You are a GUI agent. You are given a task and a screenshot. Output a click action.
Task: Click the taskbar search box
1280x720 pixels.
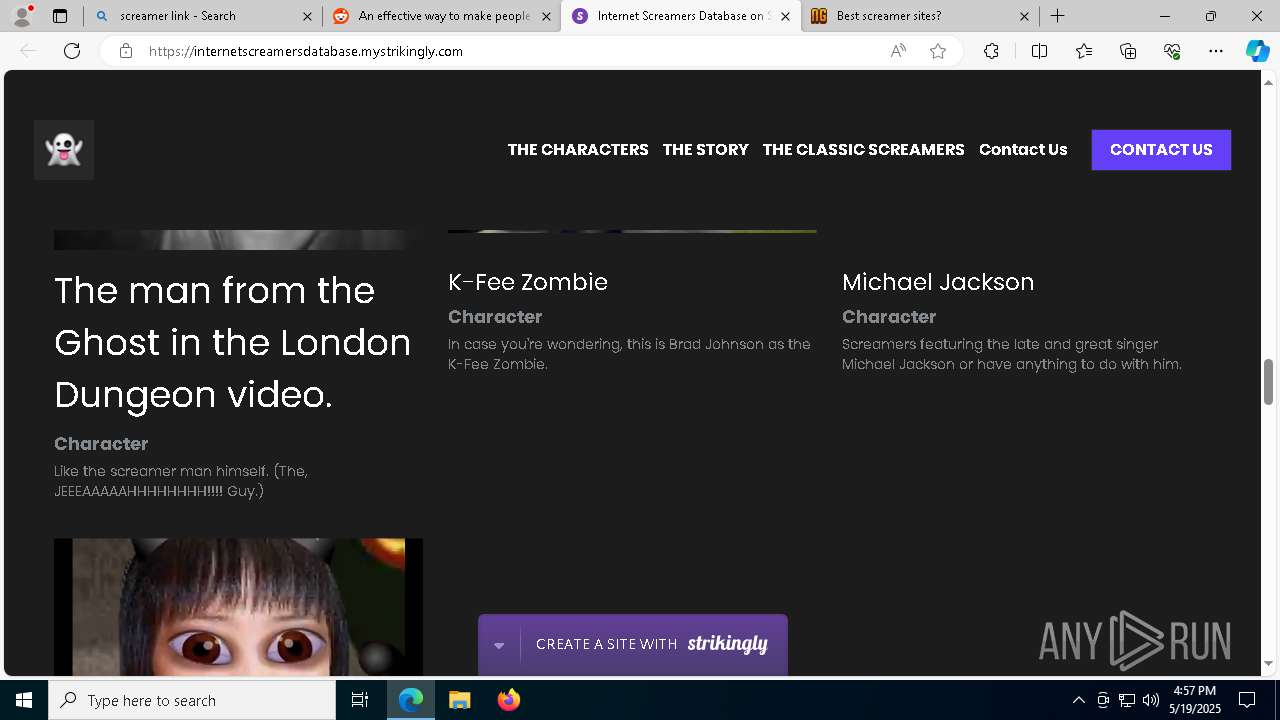pyautogui.click(x=192, y=700)
